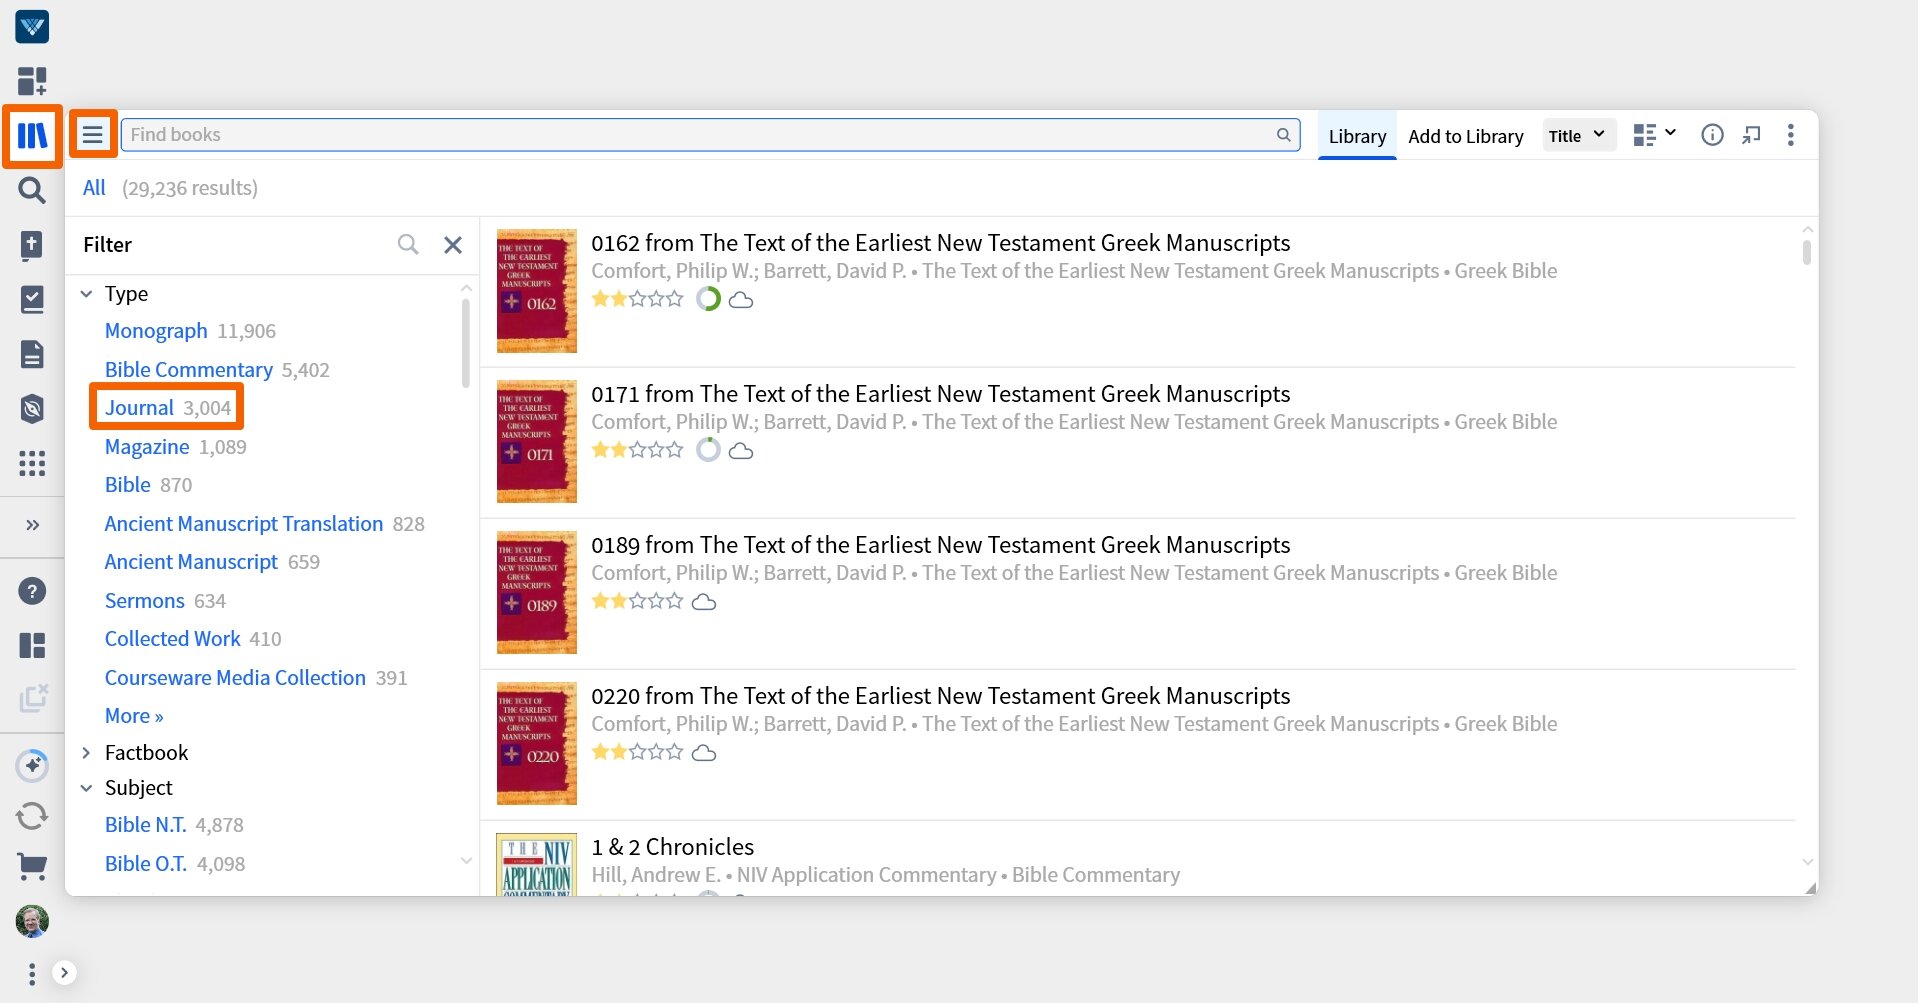The image size is (1918, 1003).
Task: Click the magnifier inside the Find books box
Action: click(1283, 135)
